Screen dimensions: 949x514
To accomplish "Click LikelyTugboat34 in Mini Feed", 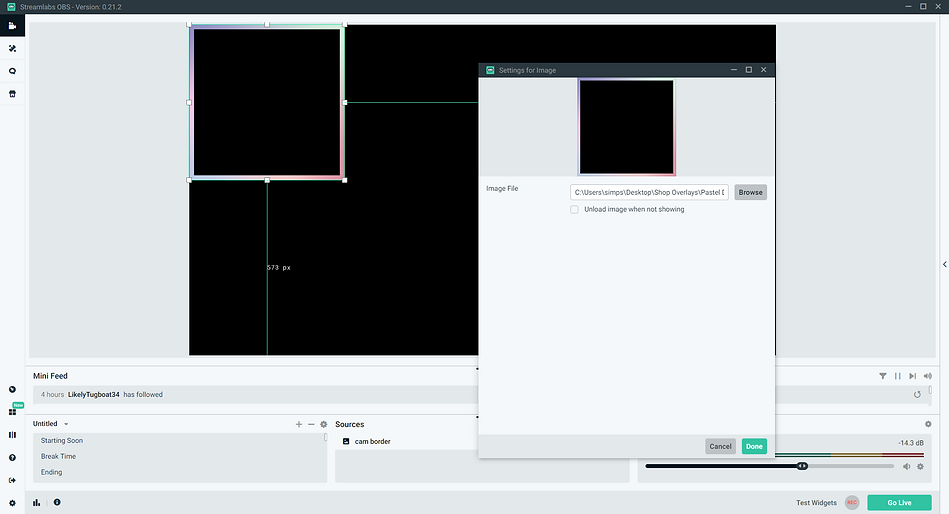I will 94,395.
